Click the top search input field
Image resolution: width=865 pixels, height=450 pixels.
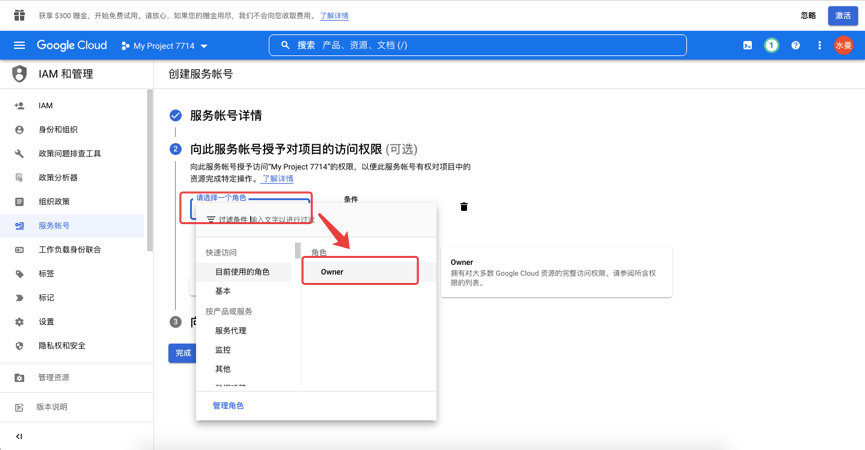[478, 45]
